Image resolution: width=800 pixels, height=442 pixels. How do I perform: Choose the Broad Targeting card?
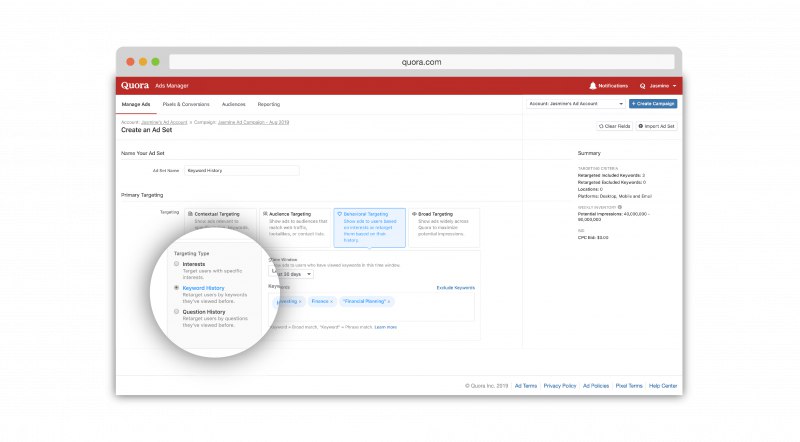pyautogui.click(x=444, y=228)
